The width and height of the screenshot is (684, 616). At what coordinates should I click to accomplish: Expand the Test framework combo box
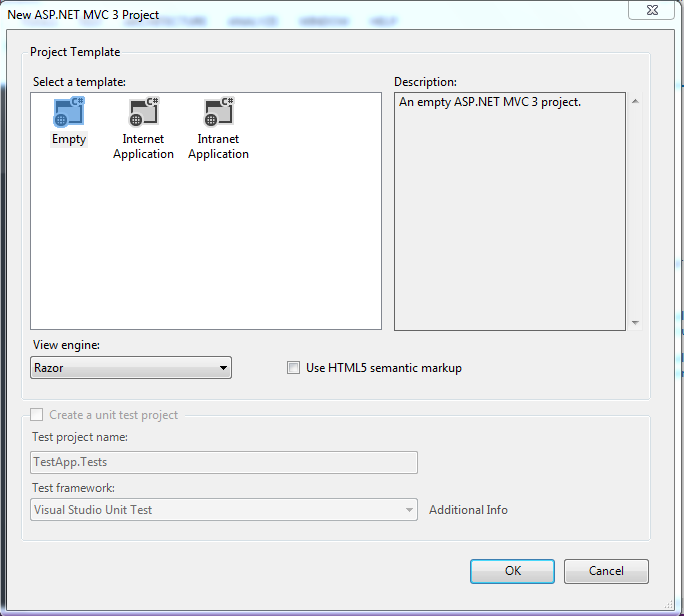click(224, 510)
